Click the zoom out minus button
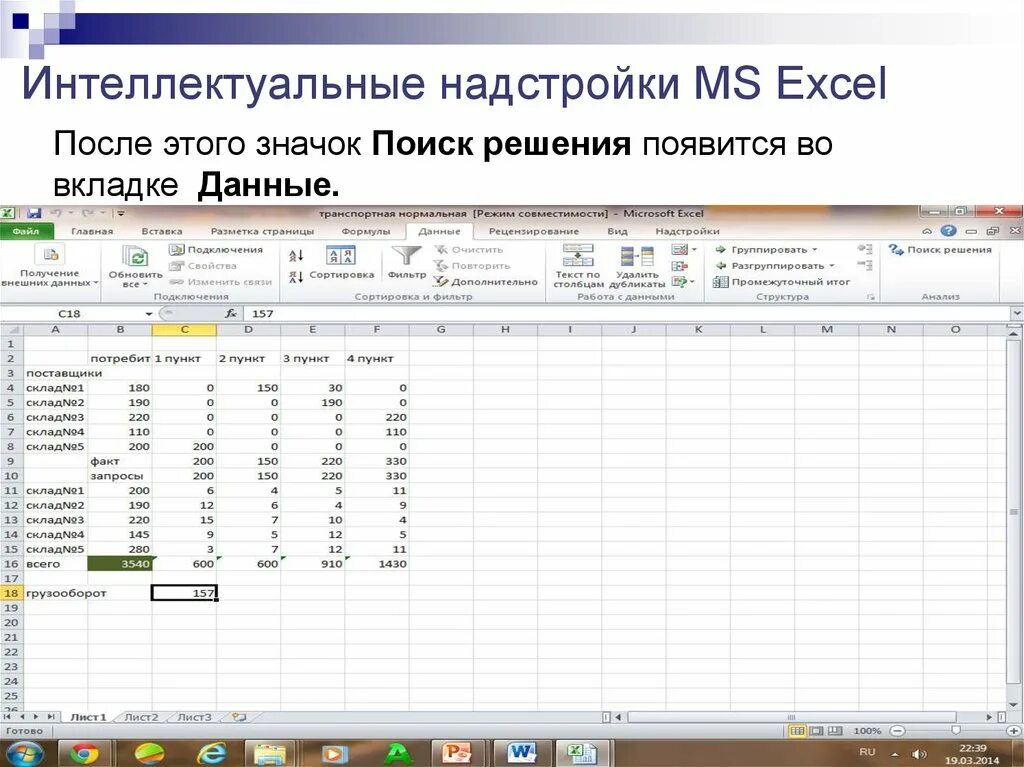 point(898,730)
